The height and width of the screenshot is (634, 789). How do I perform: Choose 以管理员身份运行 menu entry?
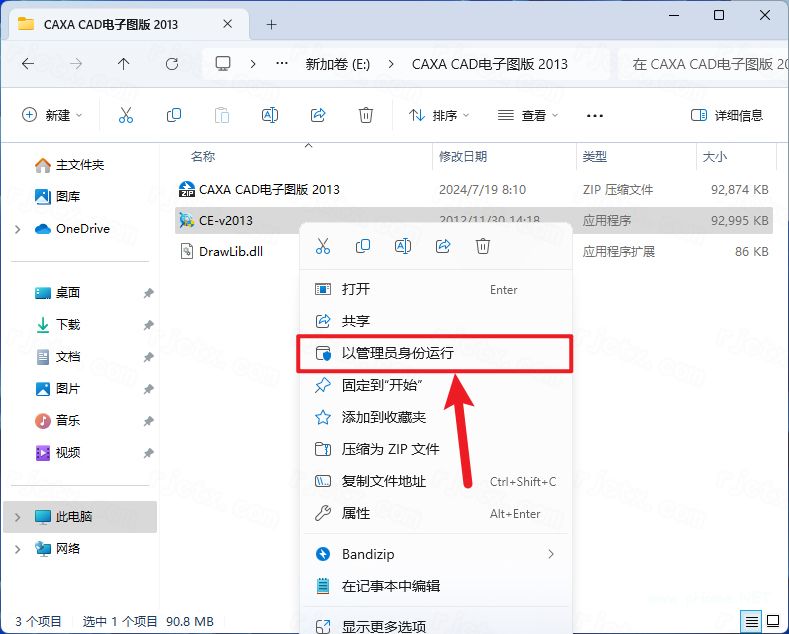click(x=436, y=353)
